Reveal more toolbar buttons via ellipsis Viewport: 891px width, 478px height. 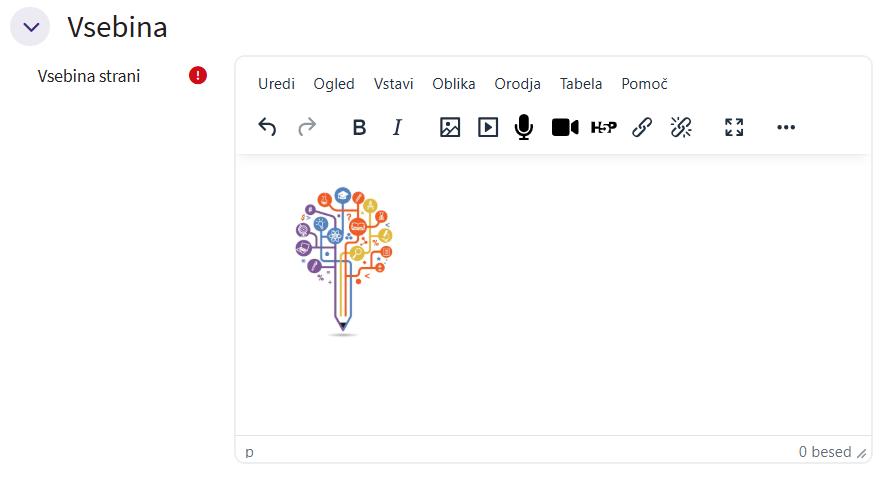click(786, 127)
